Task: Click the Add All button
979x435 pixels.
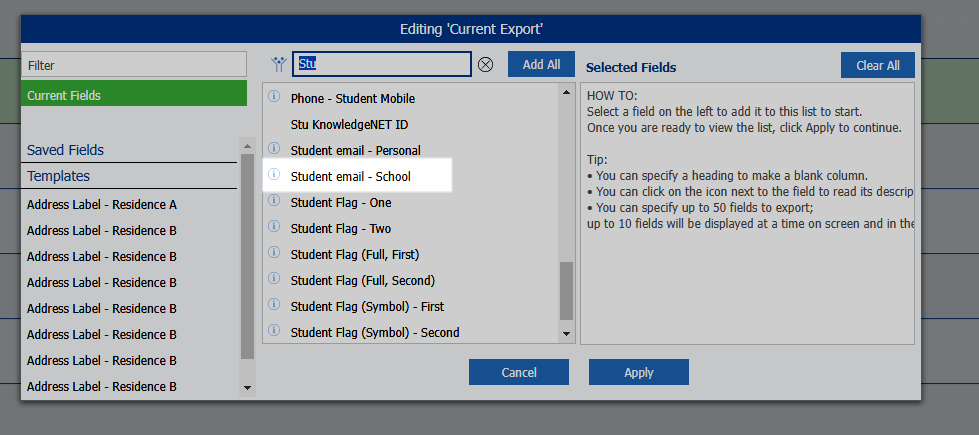Action: (541, 64)
